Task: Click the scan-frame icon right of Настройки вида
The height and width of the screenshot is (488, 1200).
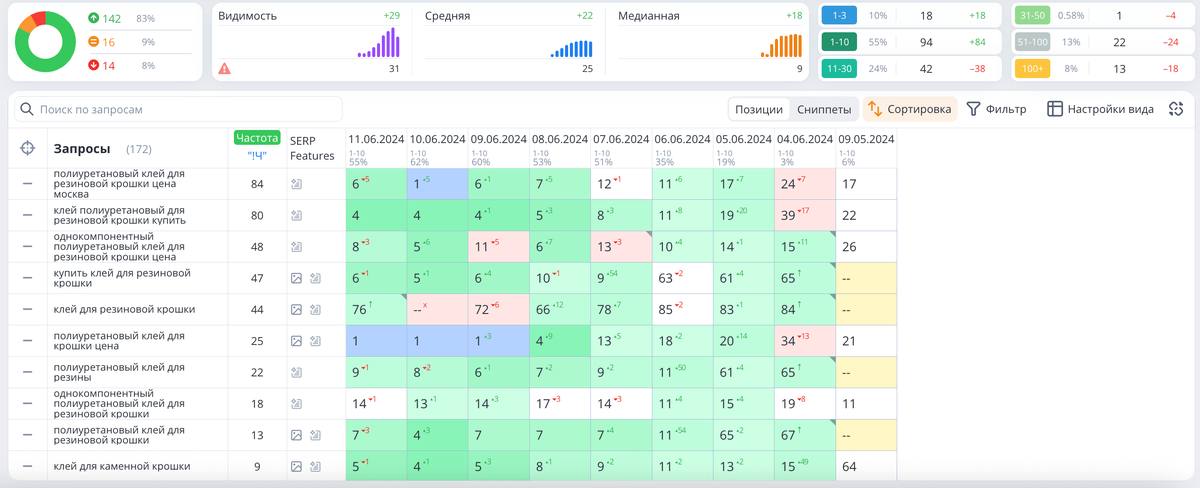Action: (1176, 109)
